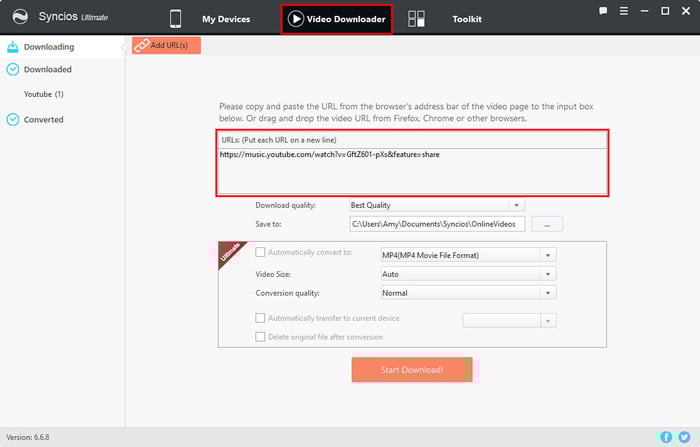The width and height of the screenshot is (700, 447).
Task: Open the device selection dropdown arrow
Action: coord(548,321)
